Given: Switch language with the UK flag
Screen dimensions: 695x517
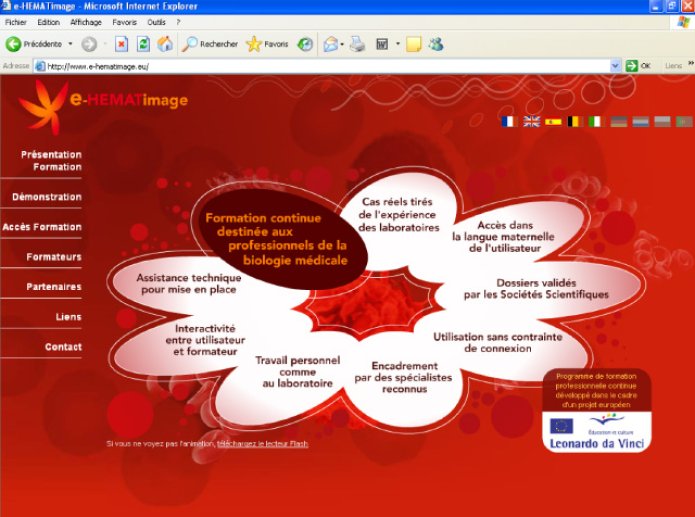Looking at the screenshot, I should [531, 121].
